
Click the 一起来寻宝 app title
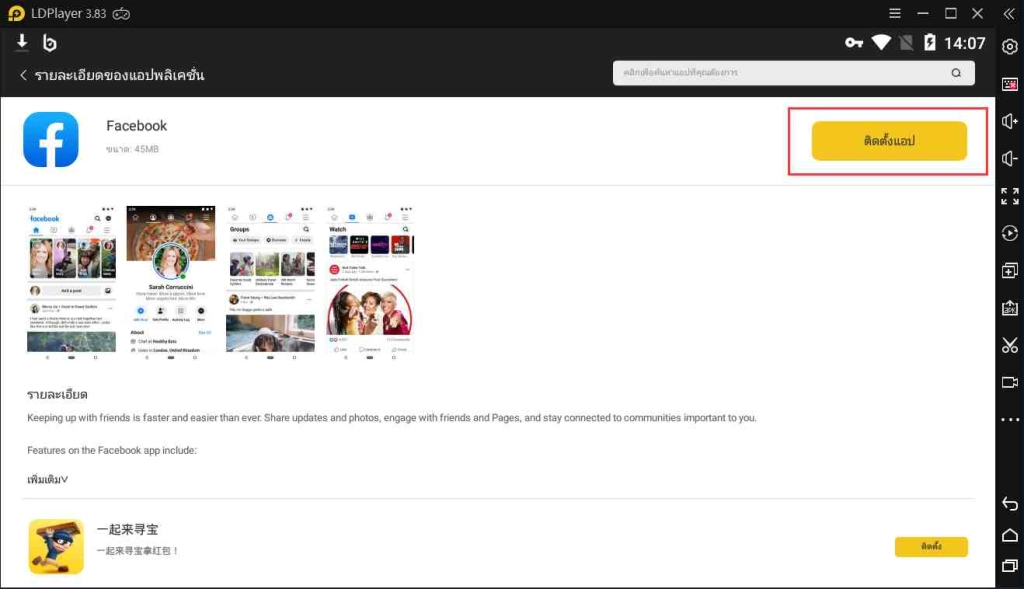128,530
